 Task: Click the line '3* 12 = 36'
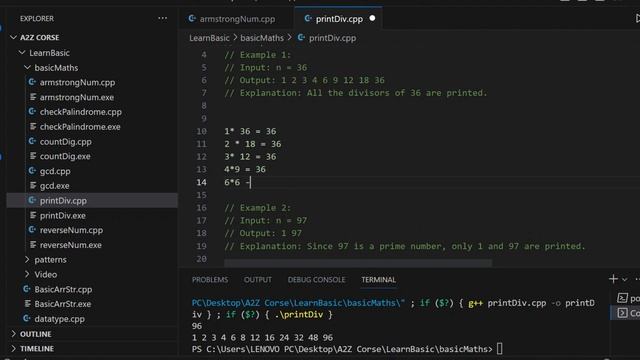tap(250, 157)
